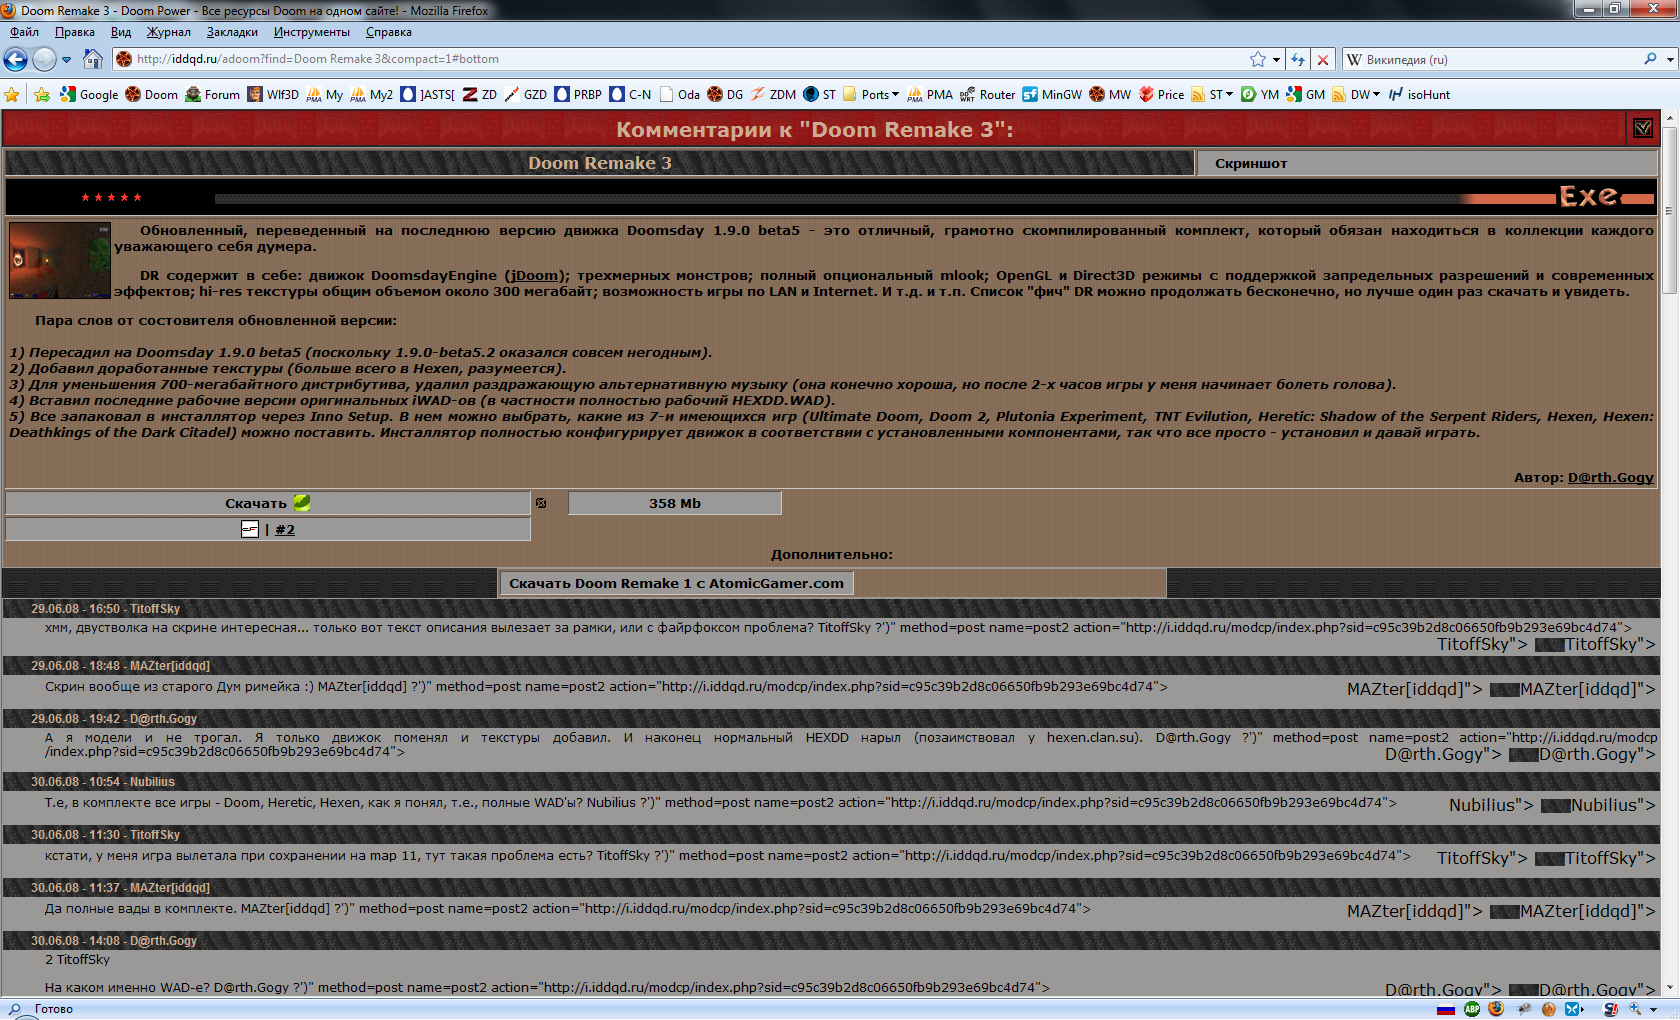Open the Инструменты menu
Image resolution: width=1680 pixels, height=1020 pixels.
pos(311,32)
